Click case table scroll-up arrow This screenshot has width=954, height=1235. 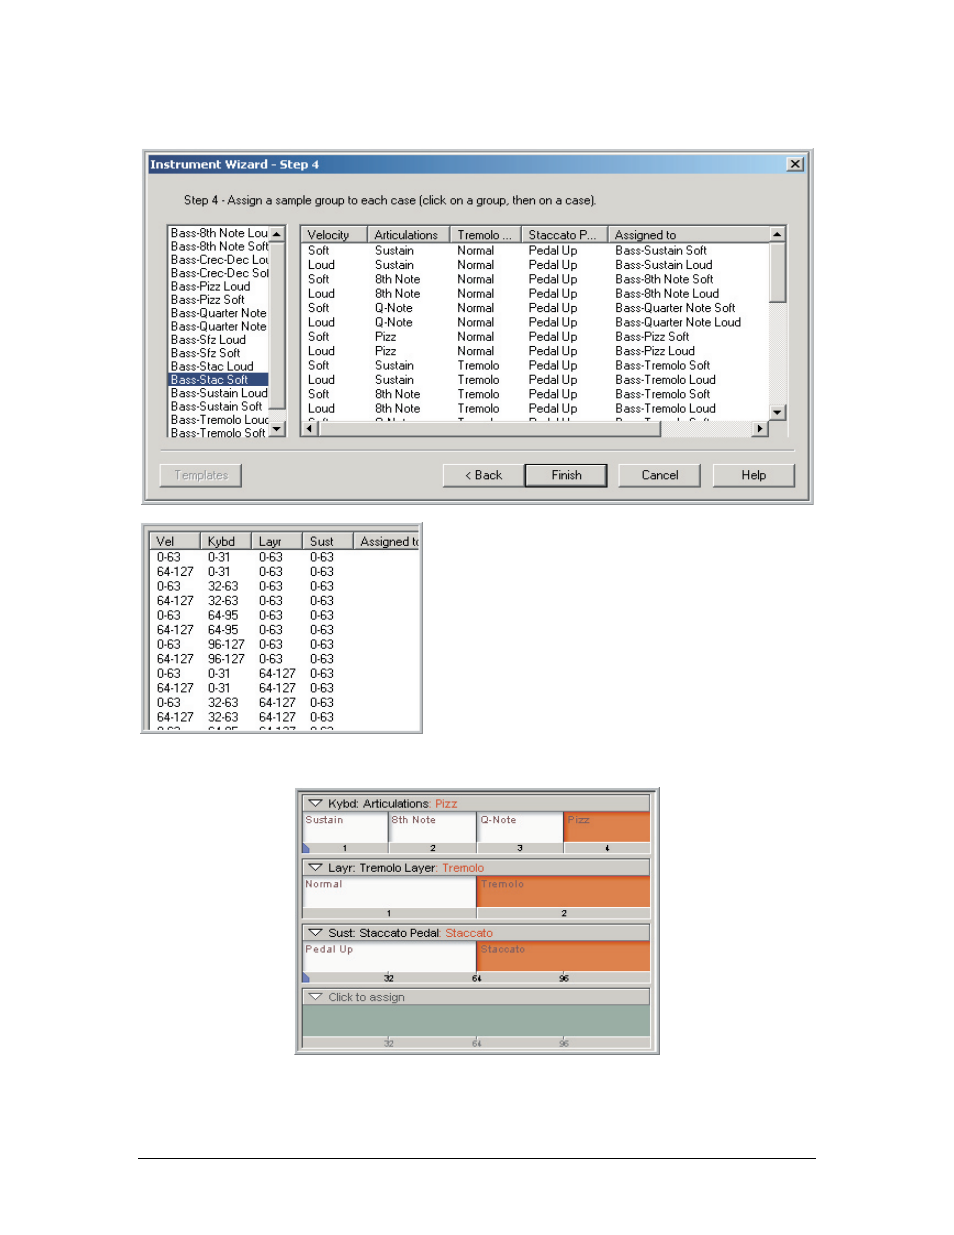click(777, 234)
